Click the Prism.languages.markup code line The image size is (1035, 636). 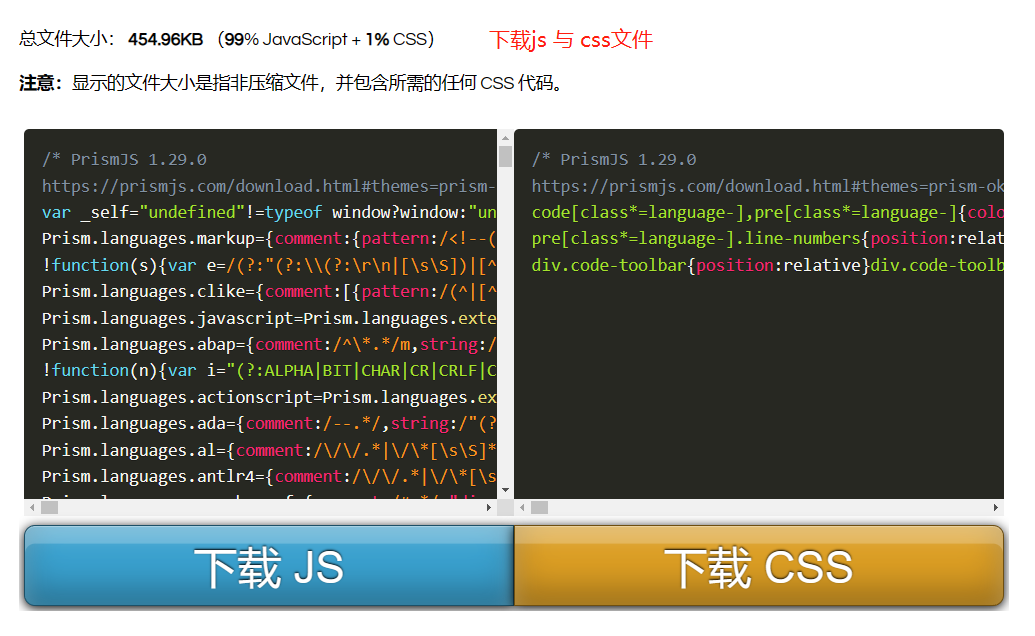click(269, 239)
